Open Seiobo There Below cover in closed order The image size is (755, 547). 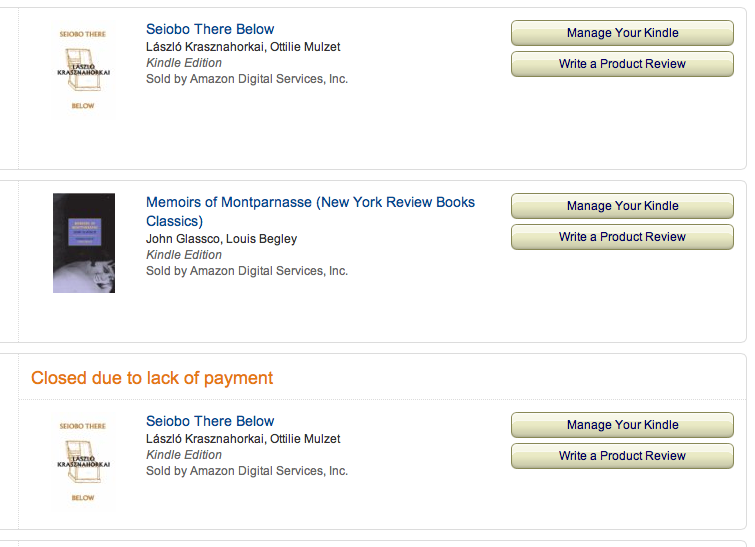(84, 462)
